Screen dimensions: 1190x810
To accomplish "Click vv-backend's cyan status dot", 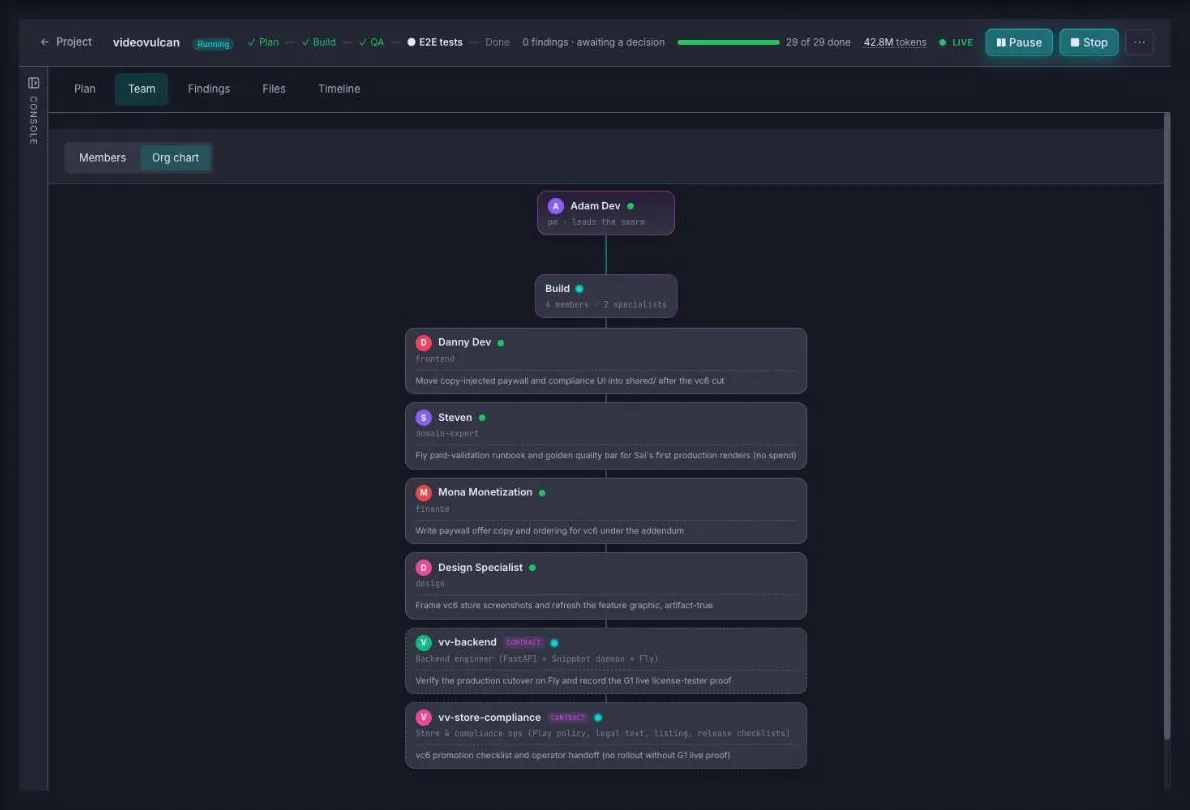I will point(554,643).
